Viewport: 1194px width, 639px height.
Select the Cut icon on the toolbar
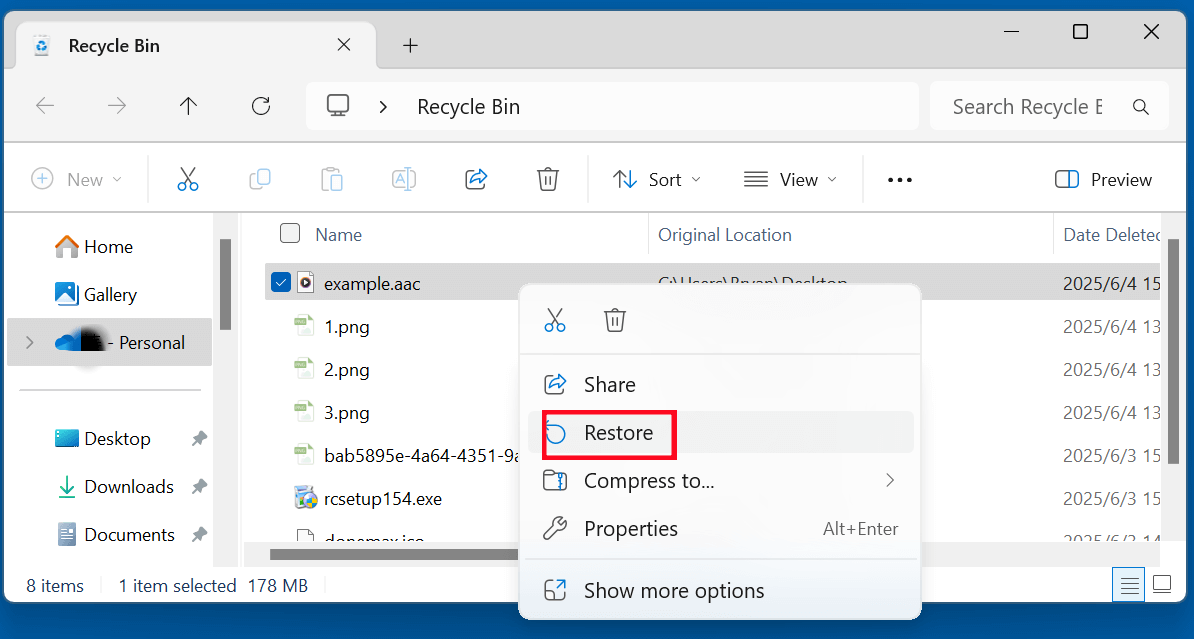pyautogui.click(x=187, y=179)
